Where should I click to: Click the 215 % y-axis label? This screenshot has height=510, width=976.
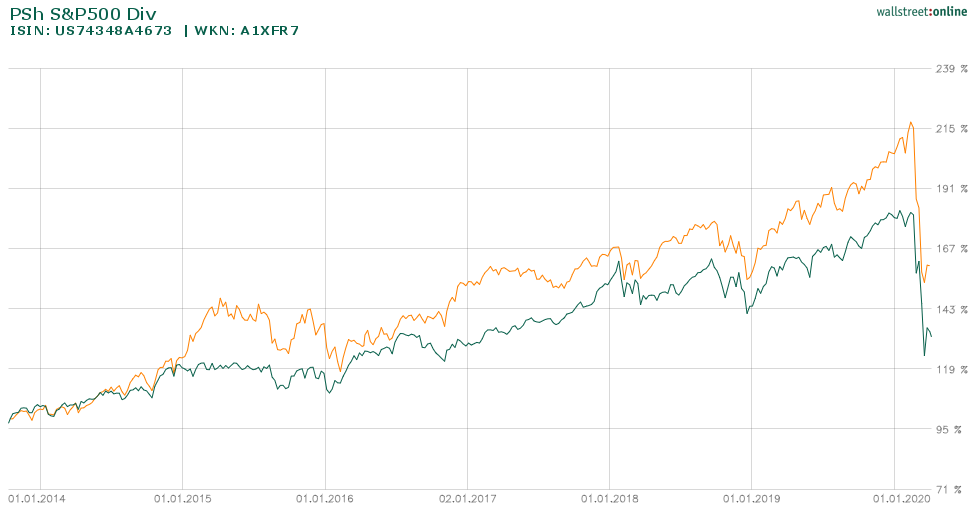(950, 129)
